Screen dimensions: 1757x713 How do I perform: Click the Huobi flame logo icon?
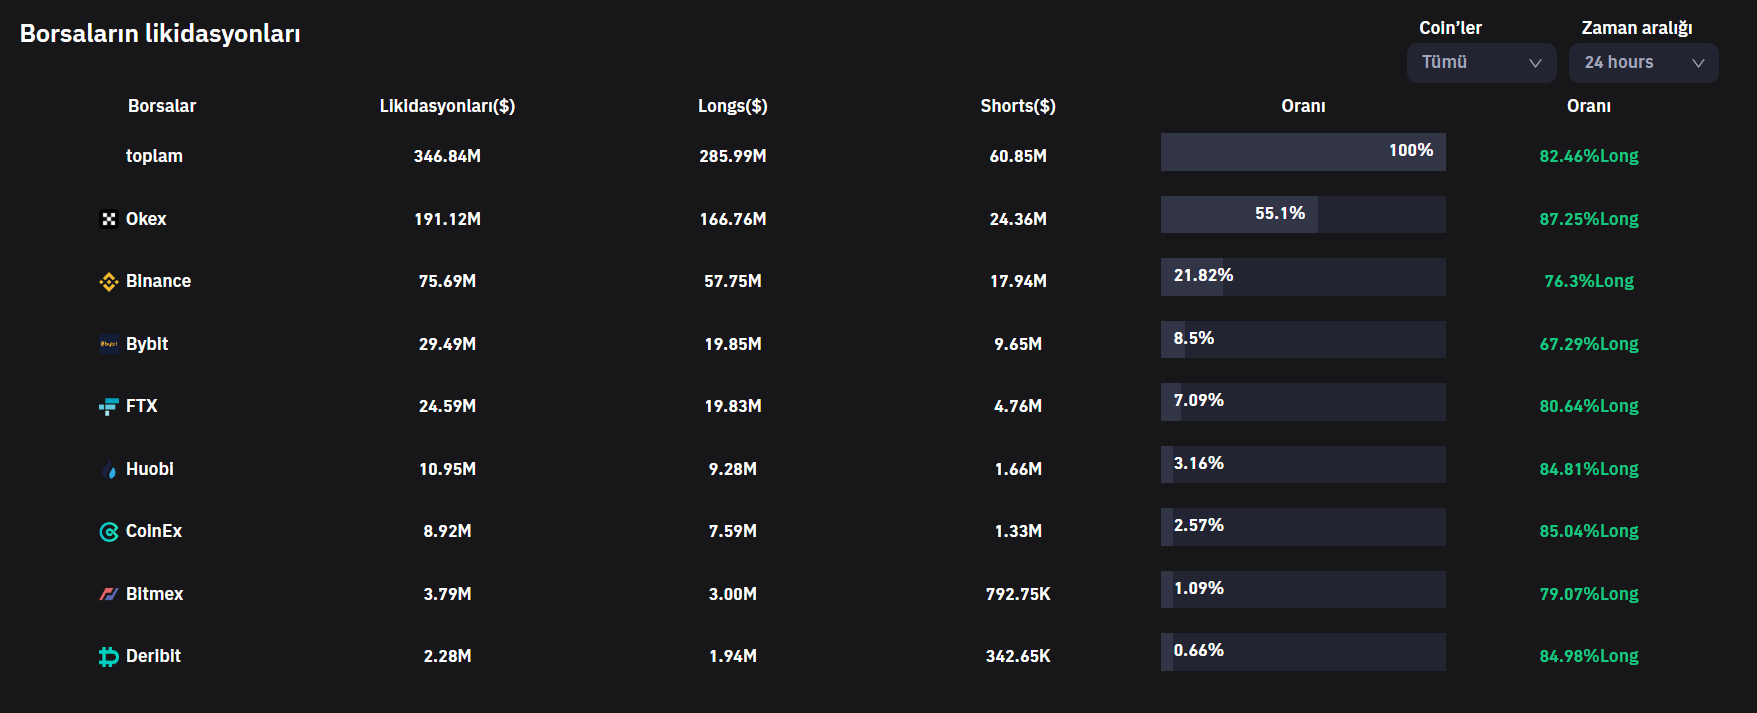(110, 470)
